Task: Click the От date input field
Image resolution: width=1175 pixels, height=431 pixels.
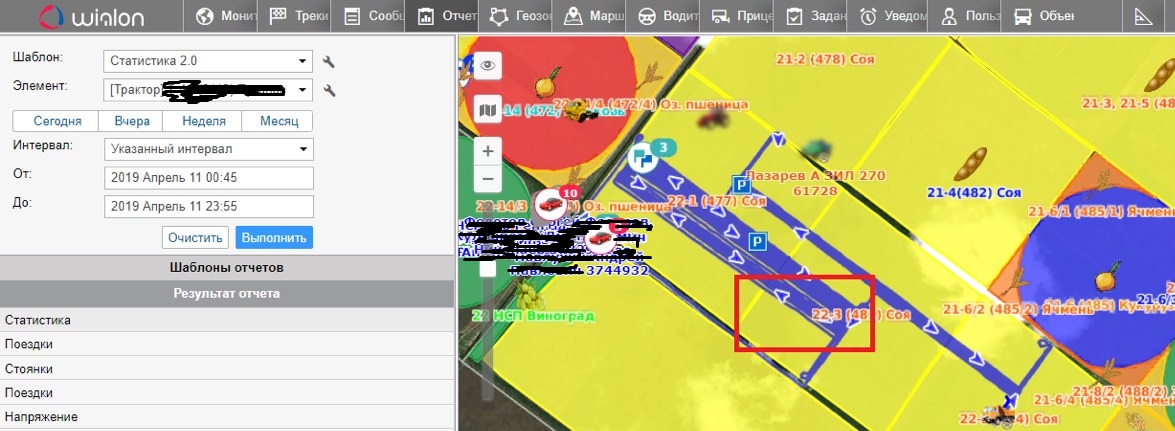Action: click(x=208, y=178)
